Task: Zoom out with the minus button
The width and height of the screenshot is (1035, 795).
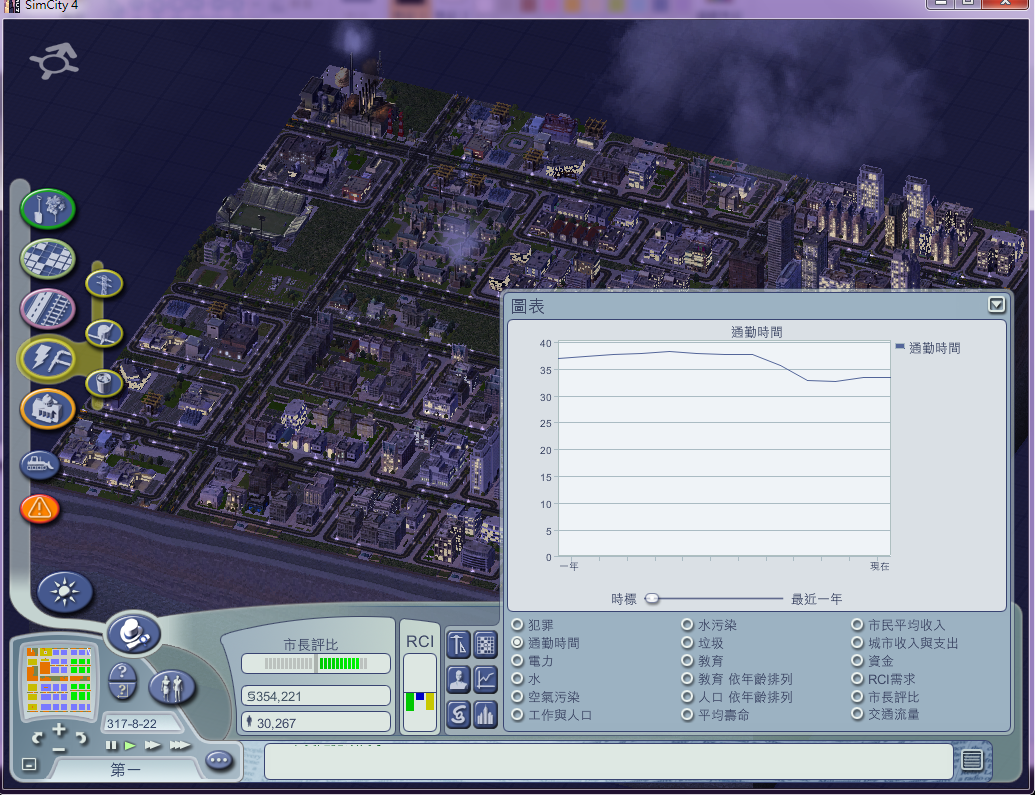Action: 59,749
